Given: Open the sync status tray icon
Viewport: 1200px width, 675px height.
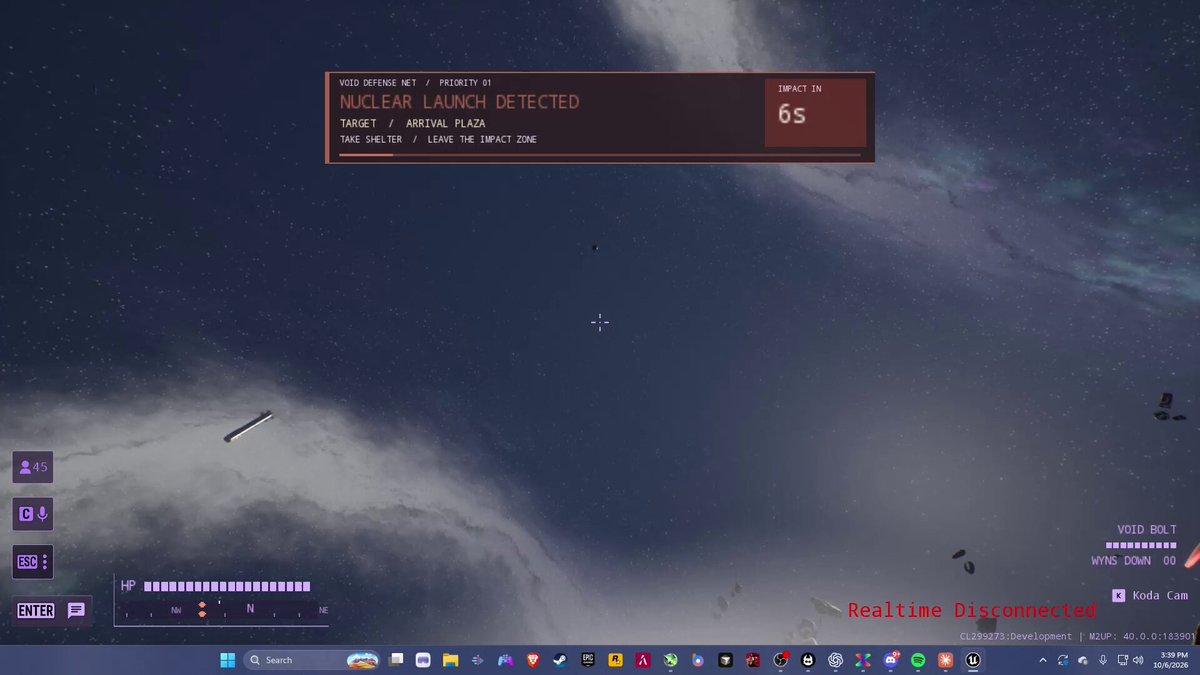Looking at the screenshot, I should click(1062, 660).
